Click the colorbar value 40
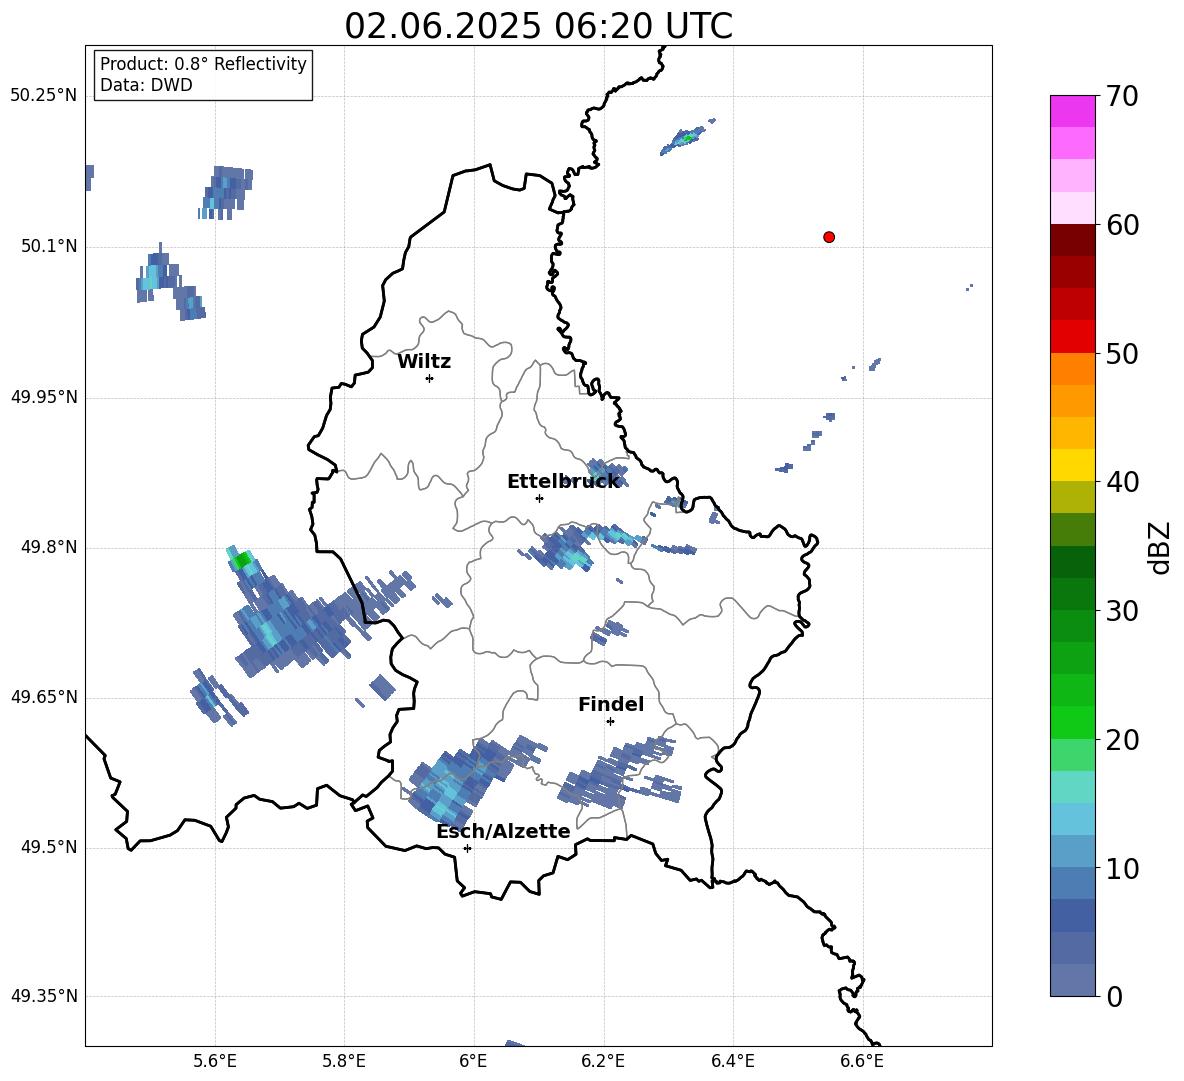1184x1081 pixels. pyautogui.click(x=1122, y=482)
